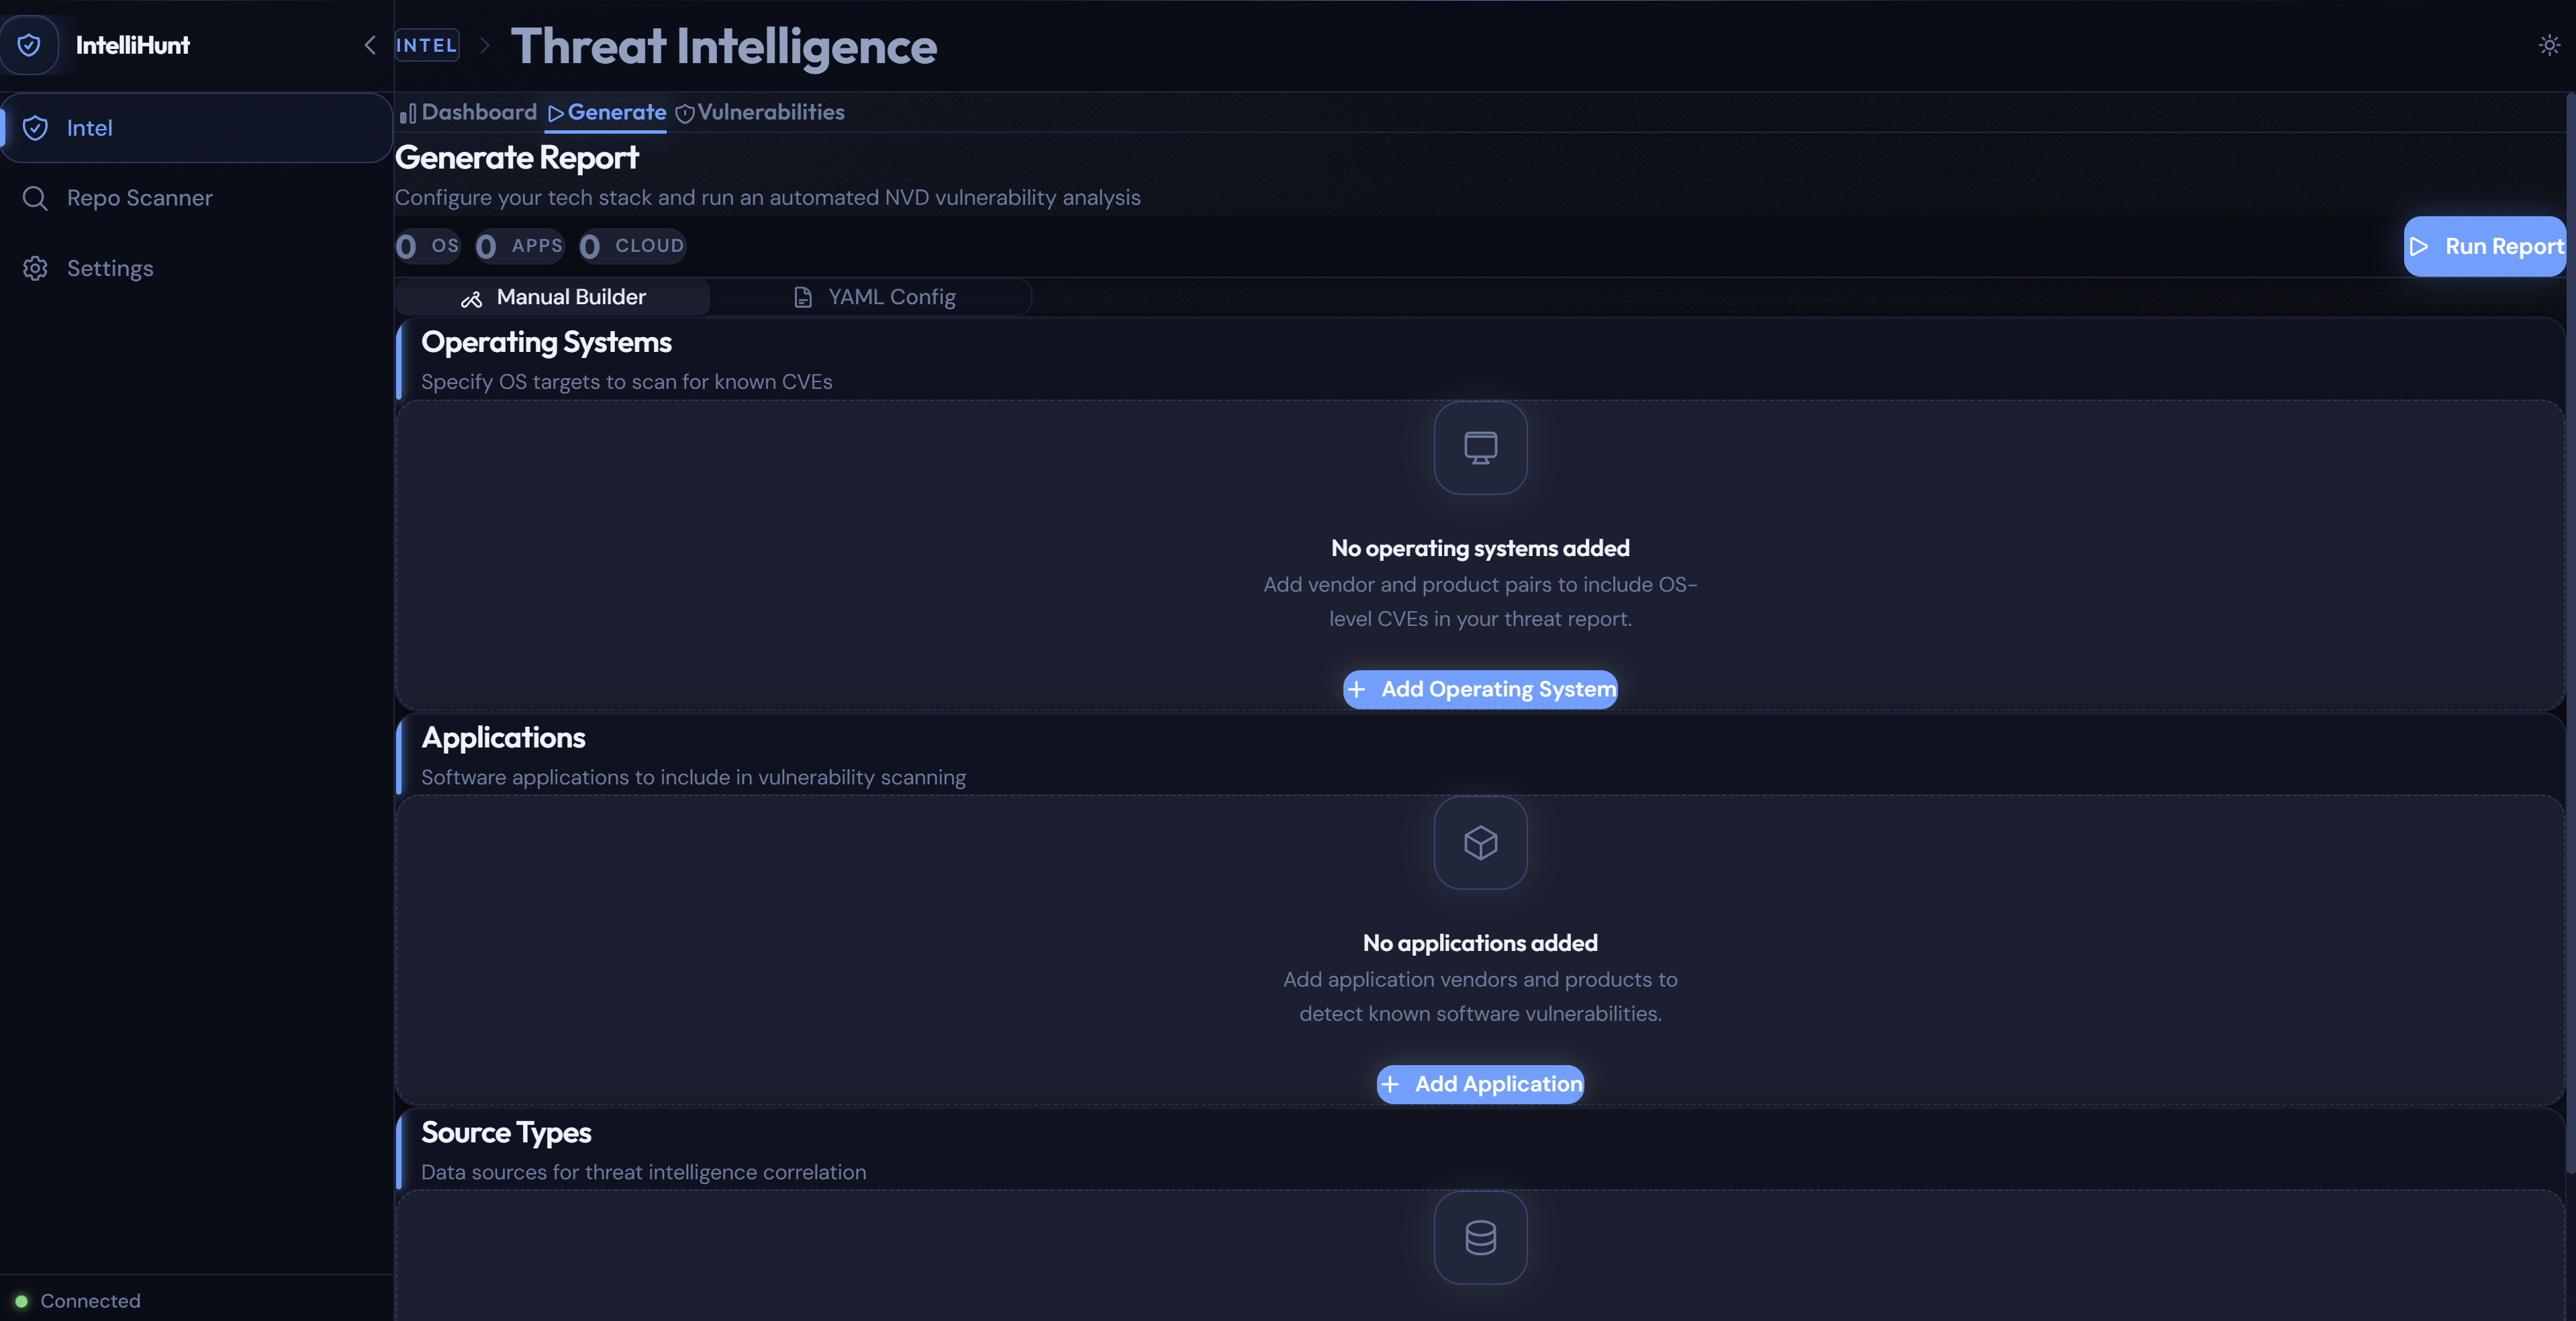
Task: Select the Generate tab
Action: click(x=607, y=112)
